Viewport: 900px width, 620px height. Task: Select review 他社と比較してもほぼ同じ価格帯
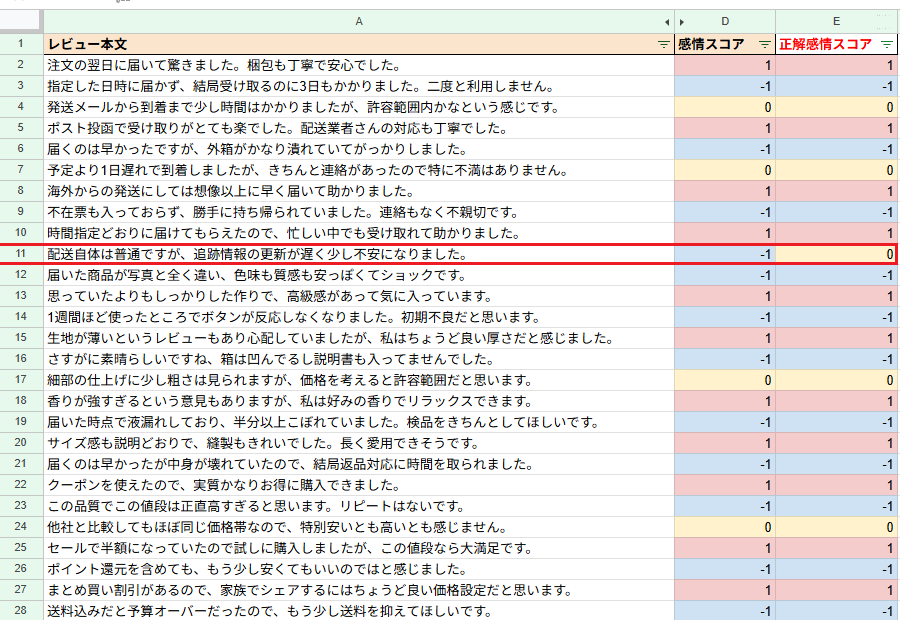(359, 527)
